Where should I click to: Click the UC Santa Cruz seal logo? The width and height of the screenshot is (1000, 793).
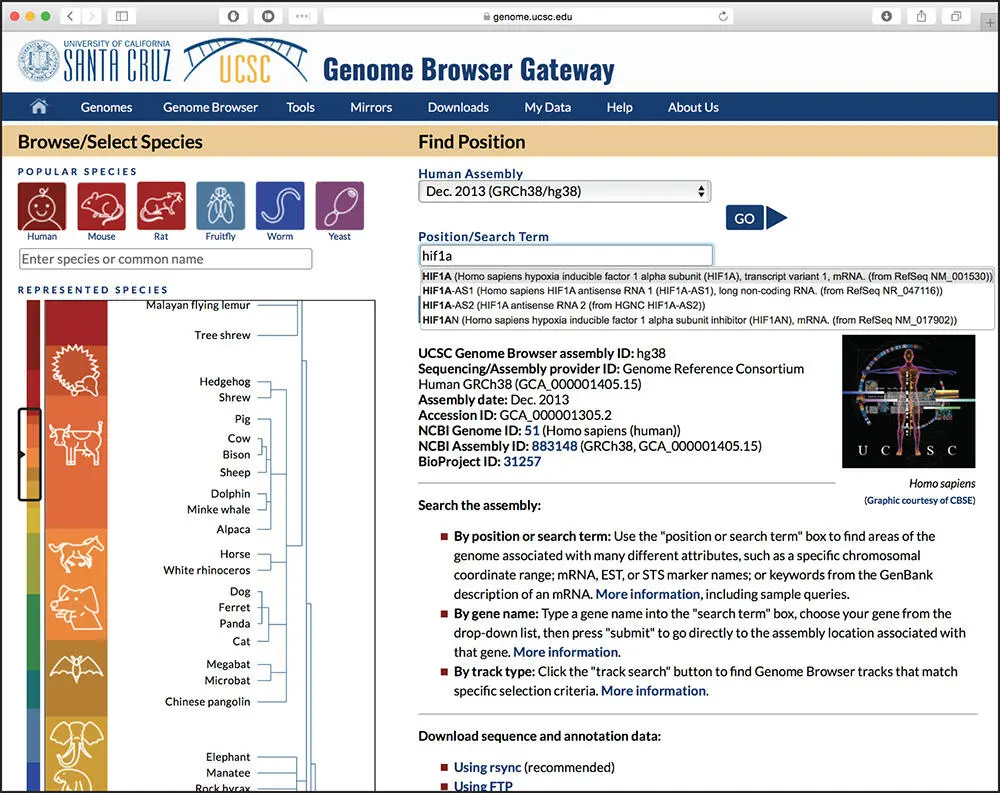[x=38, y=61]
